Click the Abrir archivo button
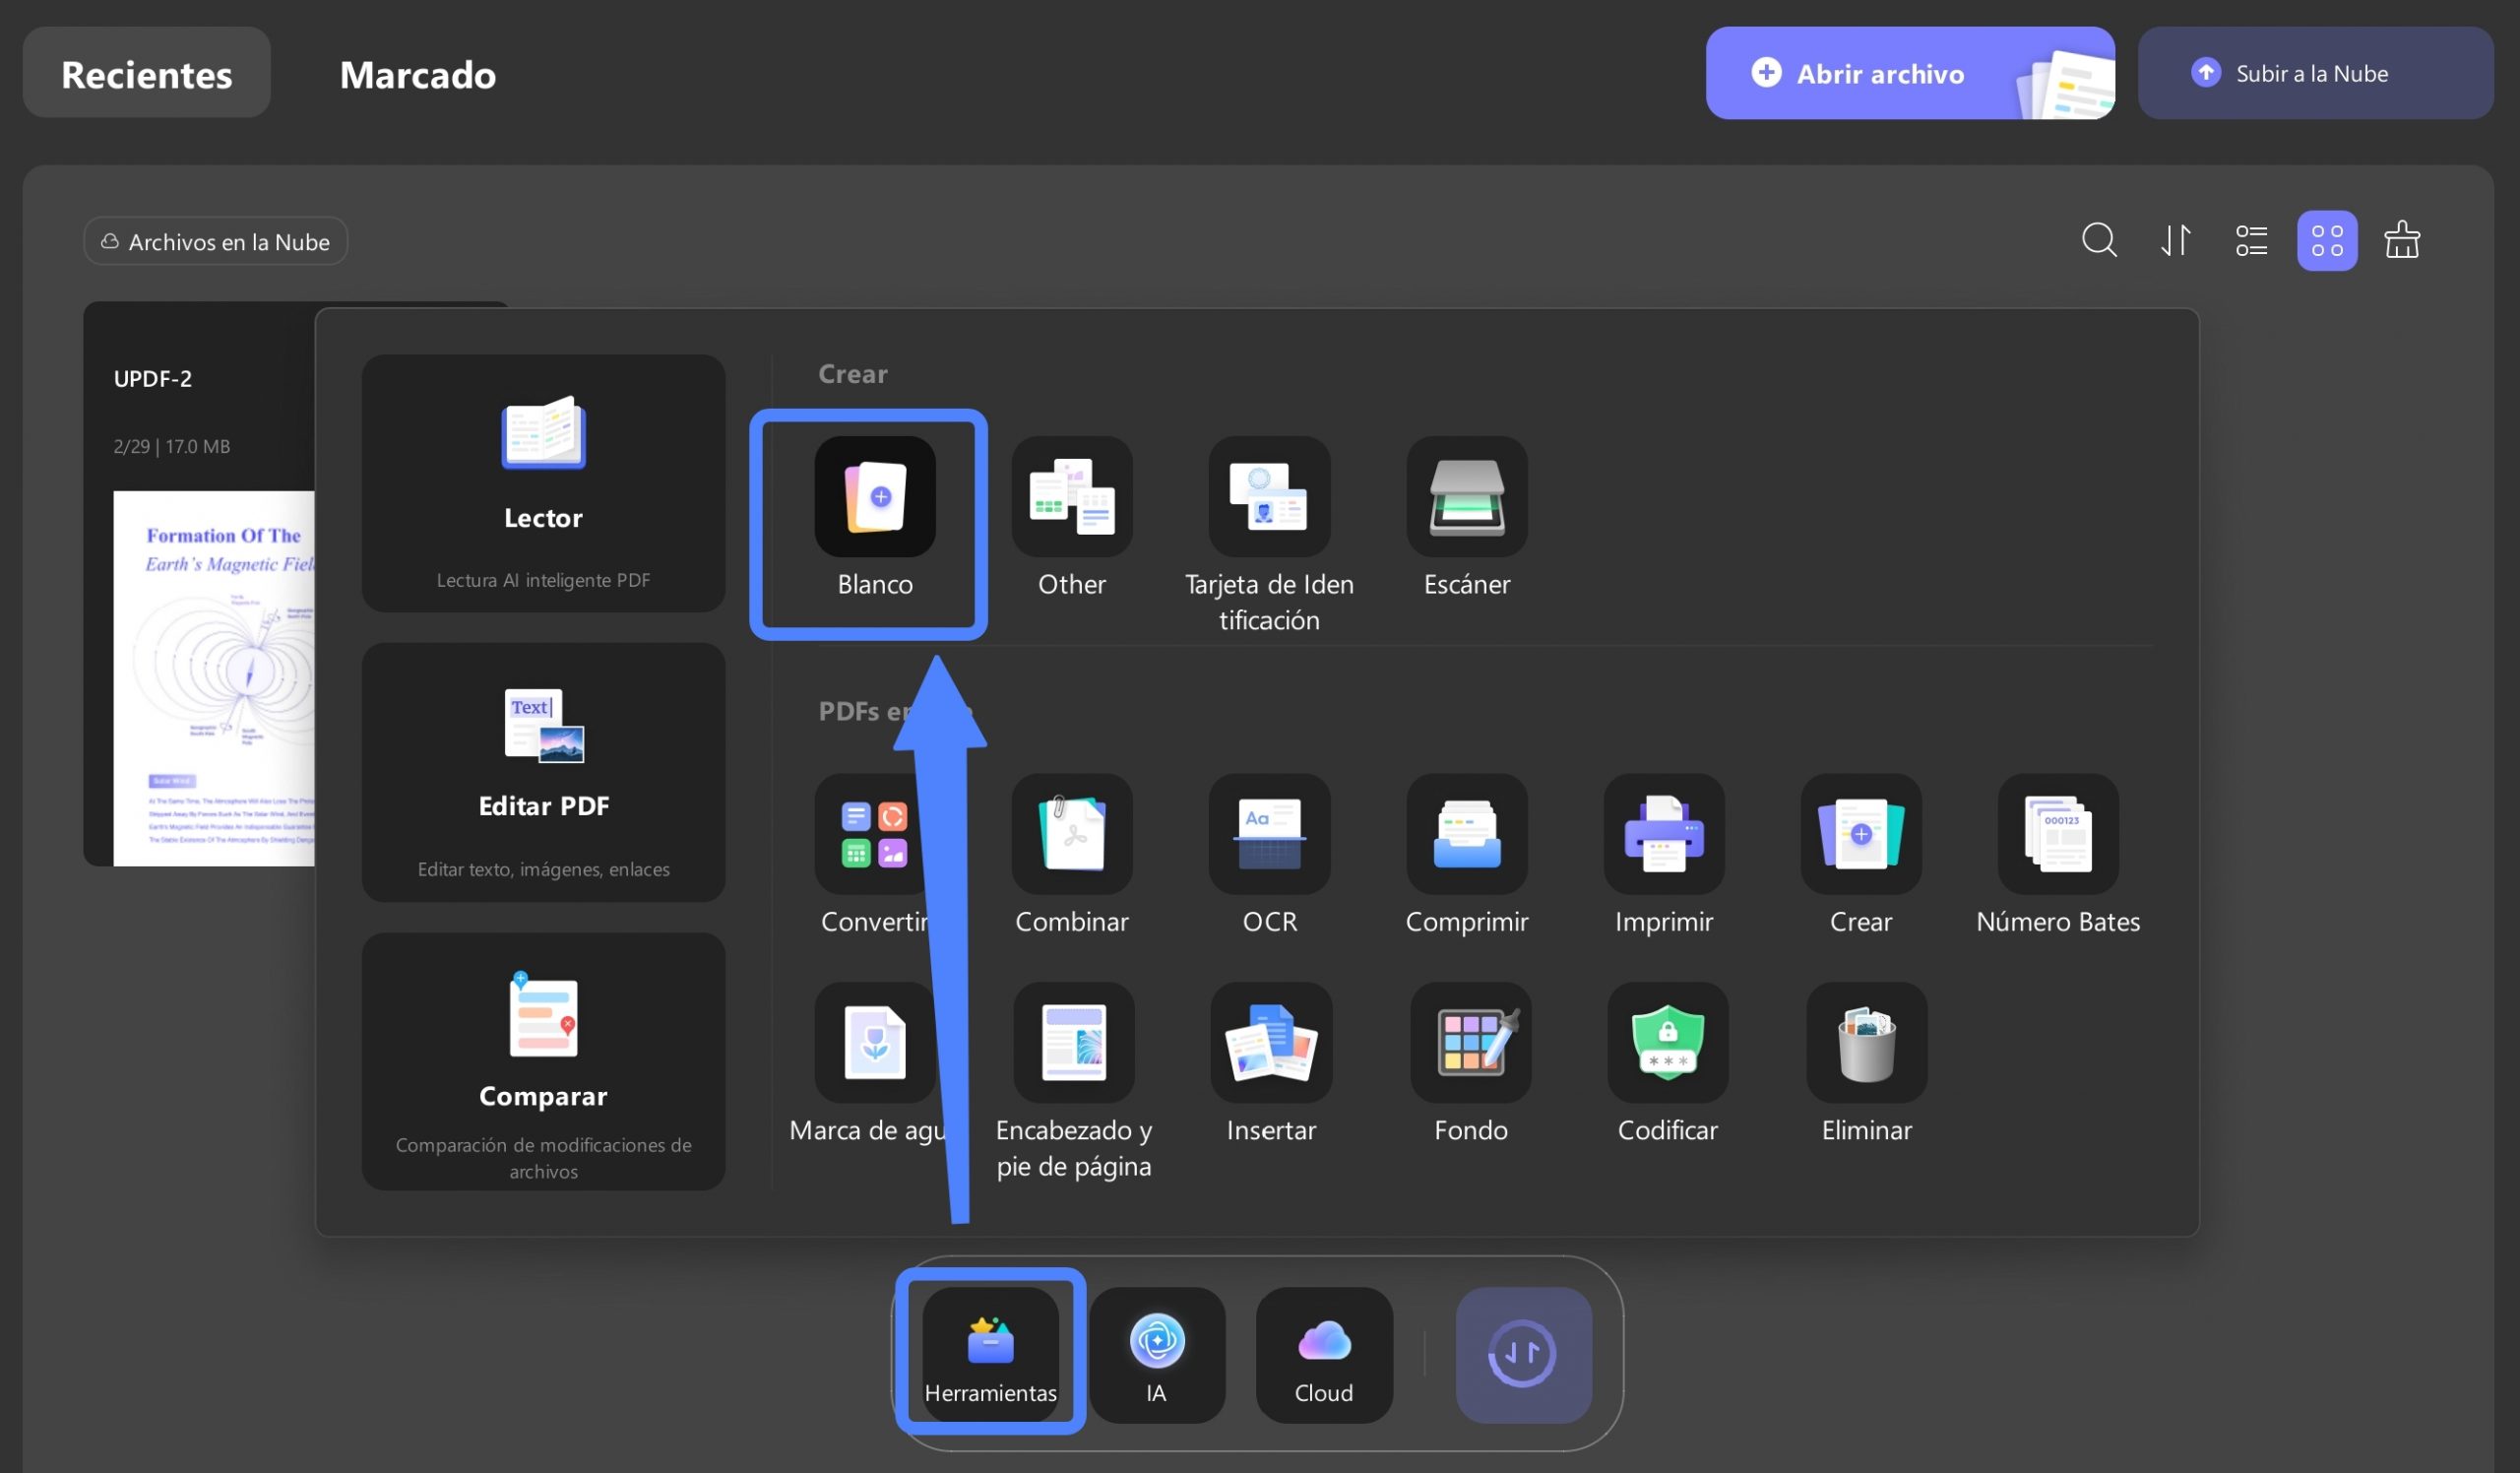 (x=1909, y=73)
